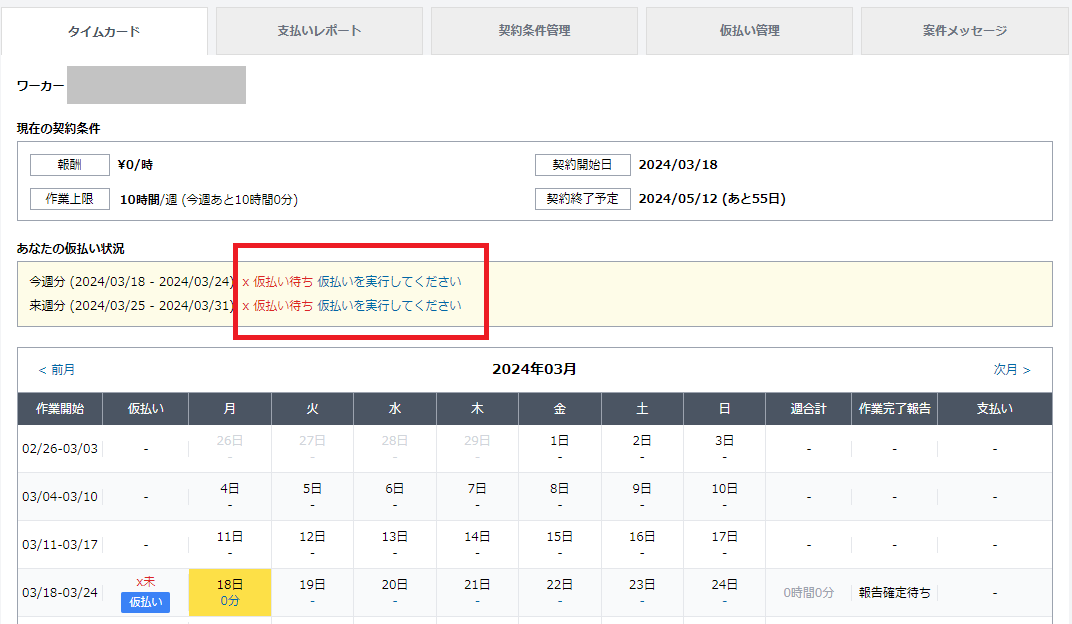Screen dimensions: 1072x624
Task: Click the 19日 calendar cell
Action: tap(312, 592)
